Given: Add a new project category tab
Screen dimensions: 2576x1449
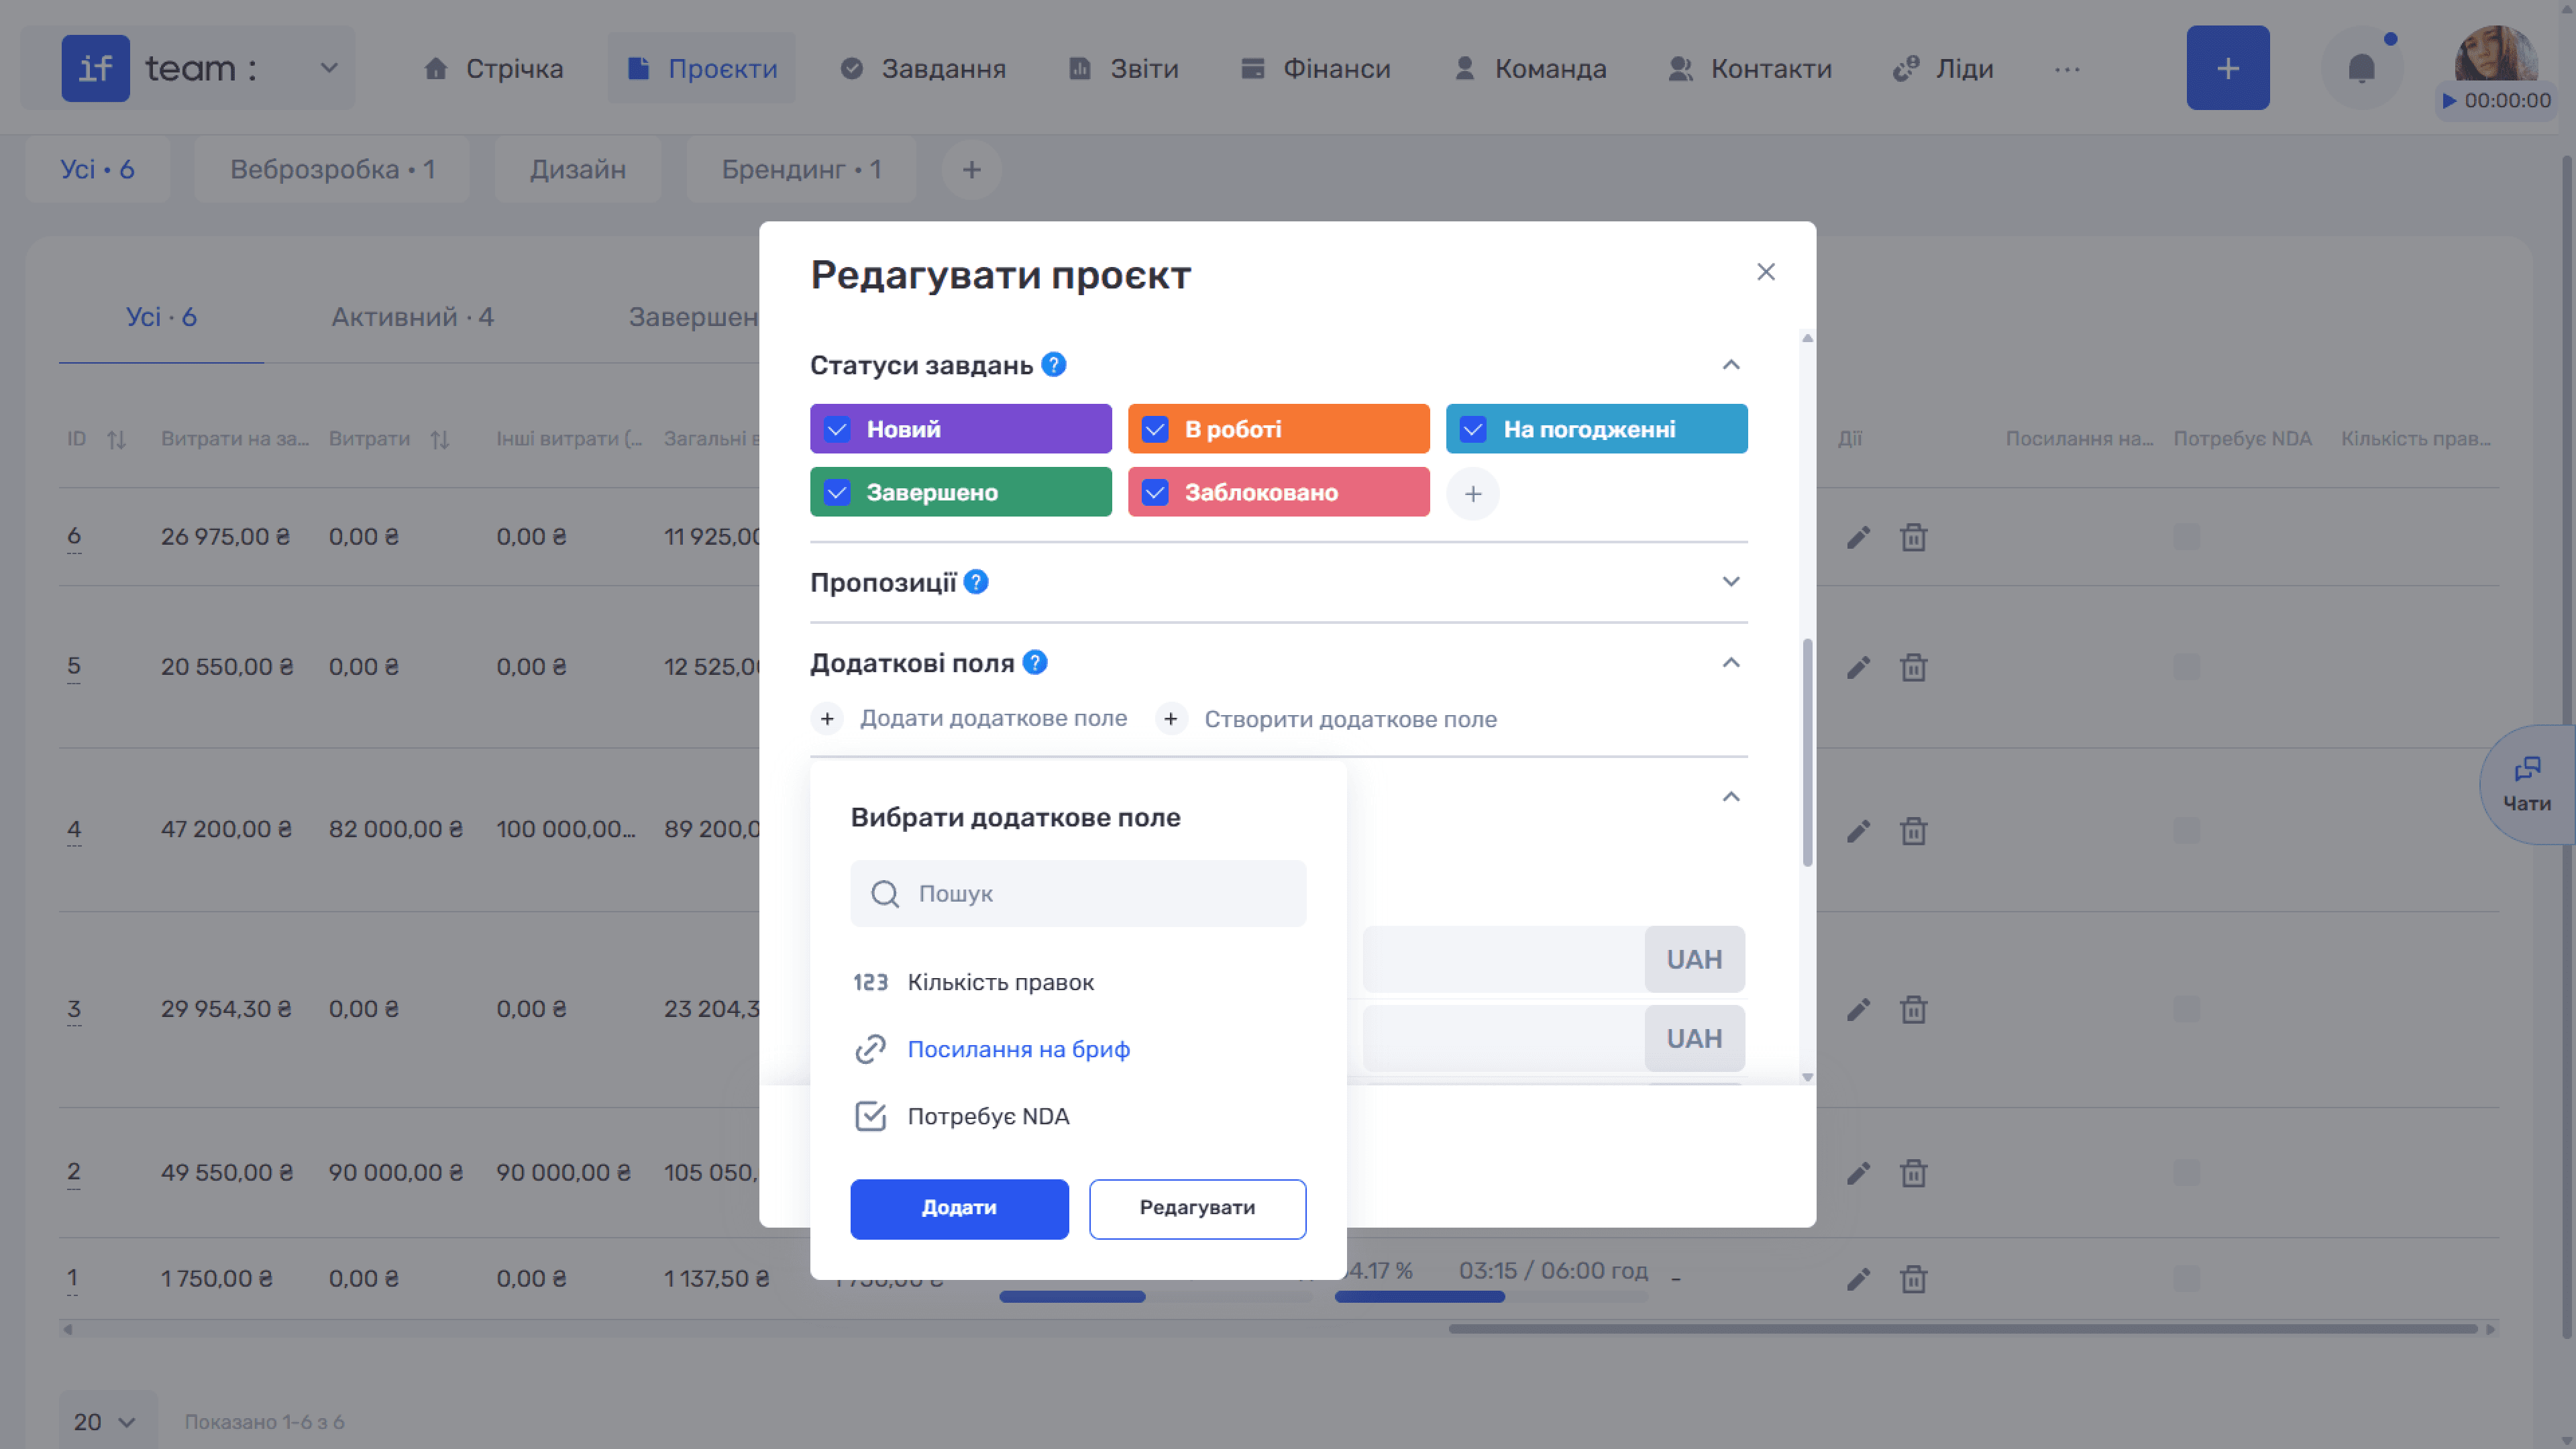Looking at the screenshot, I should [971, 170].
